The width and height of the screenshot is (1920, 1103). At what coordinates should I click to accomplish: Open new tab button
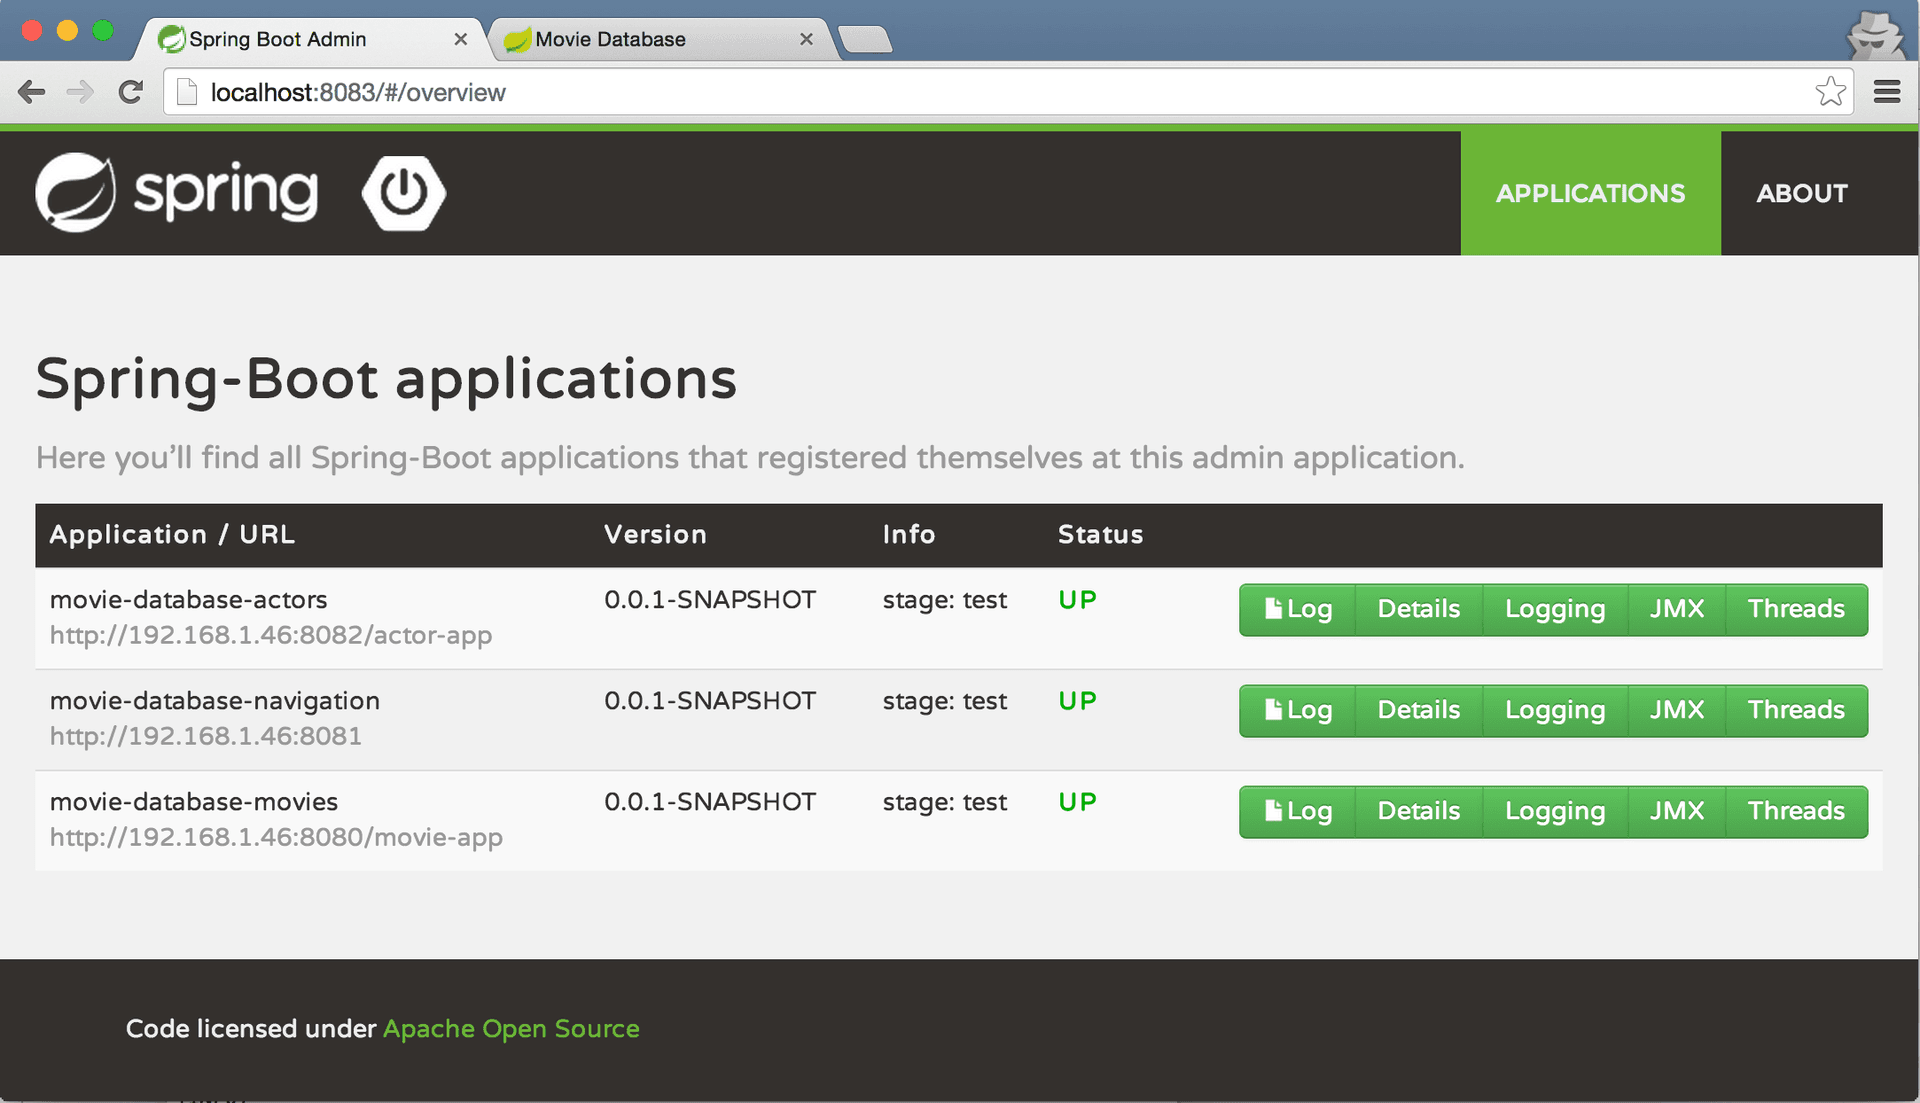[x=866, y=39]
